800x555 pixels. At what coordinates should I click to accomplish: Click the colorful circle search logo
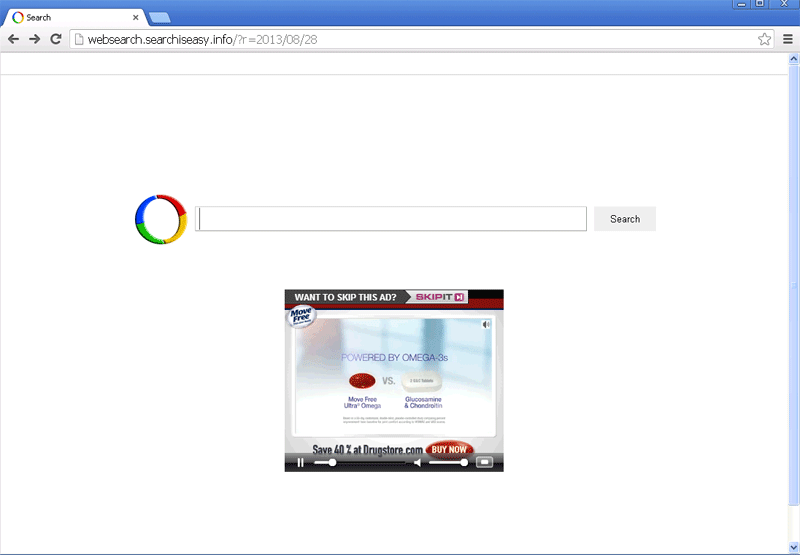[161, 219]
